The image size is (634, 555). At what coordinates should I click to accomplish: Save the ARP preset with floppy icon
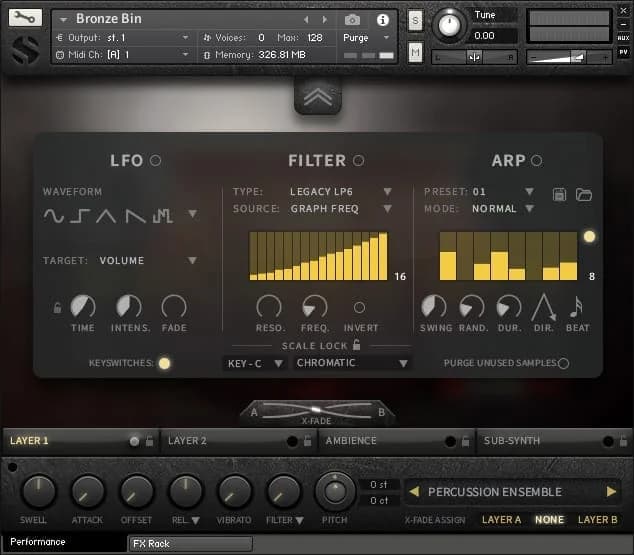(x=560, y=193)
